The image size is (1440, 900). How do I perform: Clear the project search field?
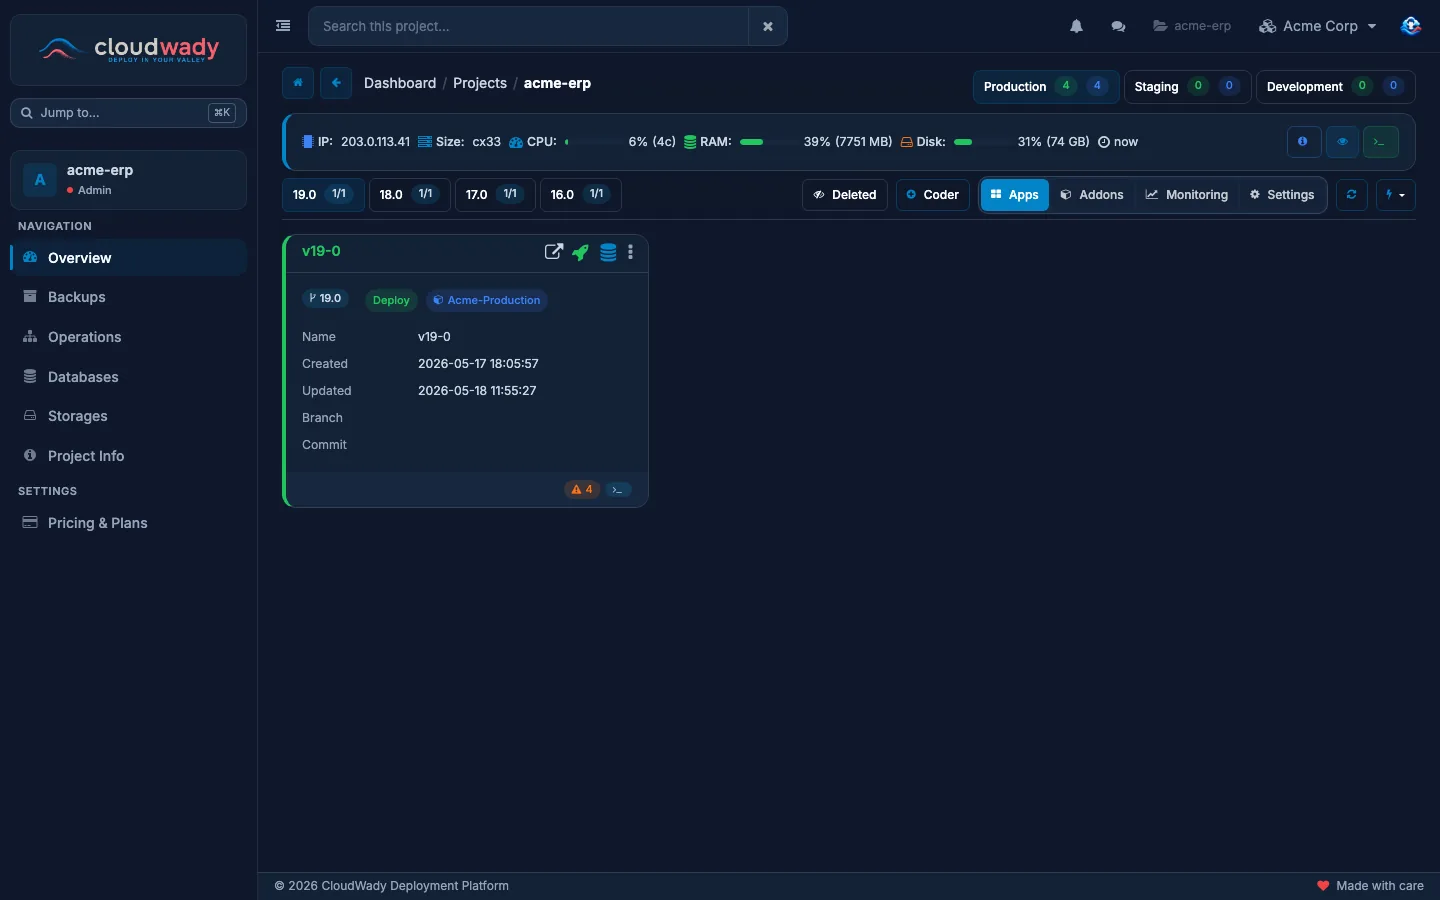pos(768,26)
